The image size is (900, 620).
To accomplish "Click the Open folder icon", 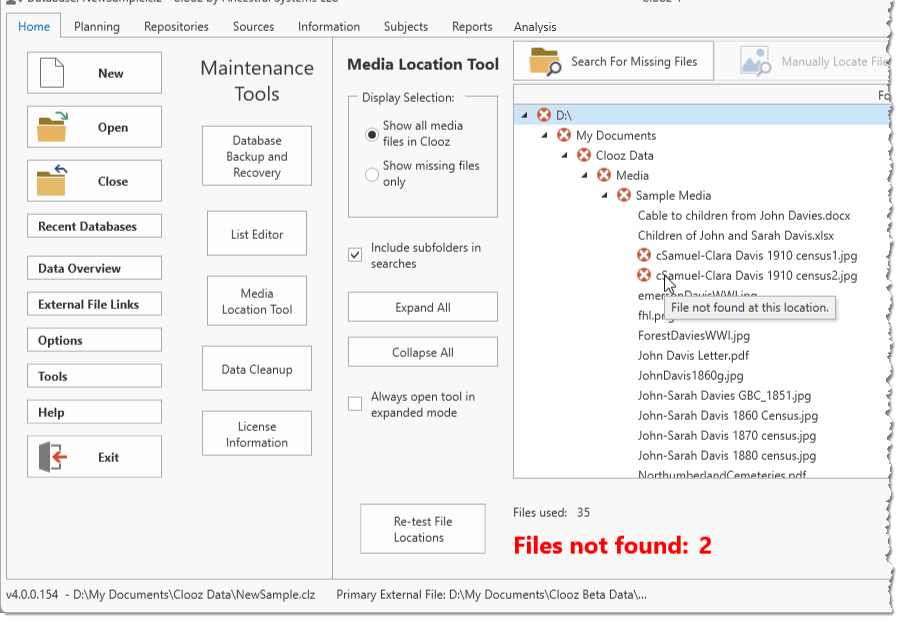I will 51,127.
